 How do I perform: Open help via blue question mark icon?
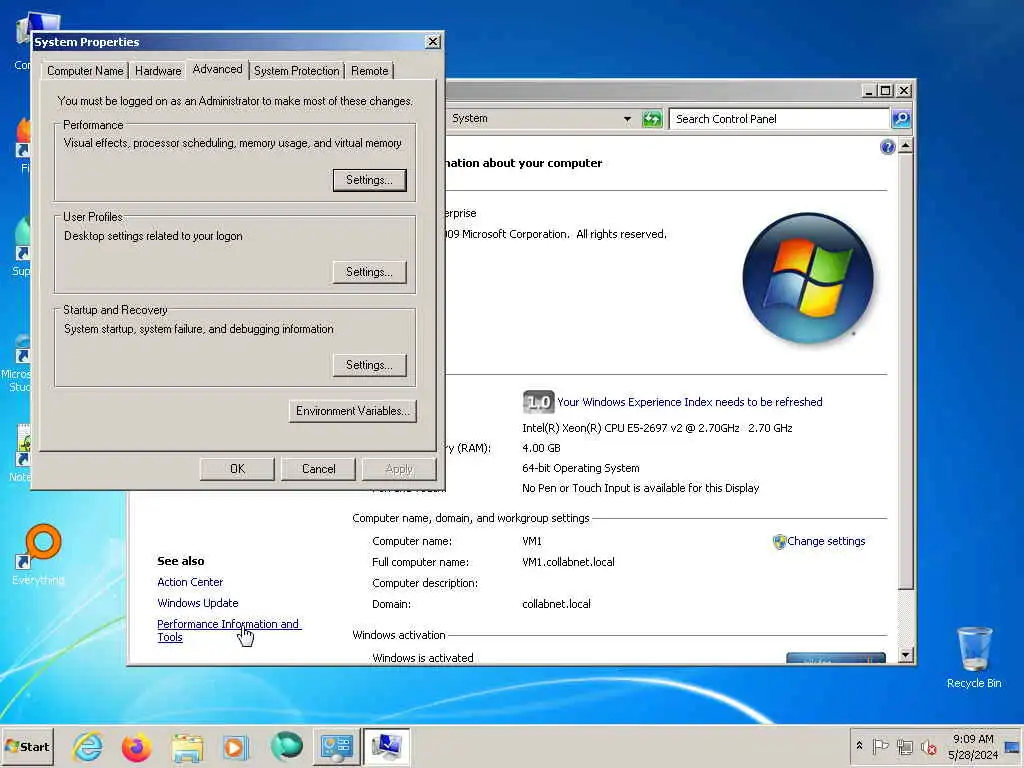point(887,147)
